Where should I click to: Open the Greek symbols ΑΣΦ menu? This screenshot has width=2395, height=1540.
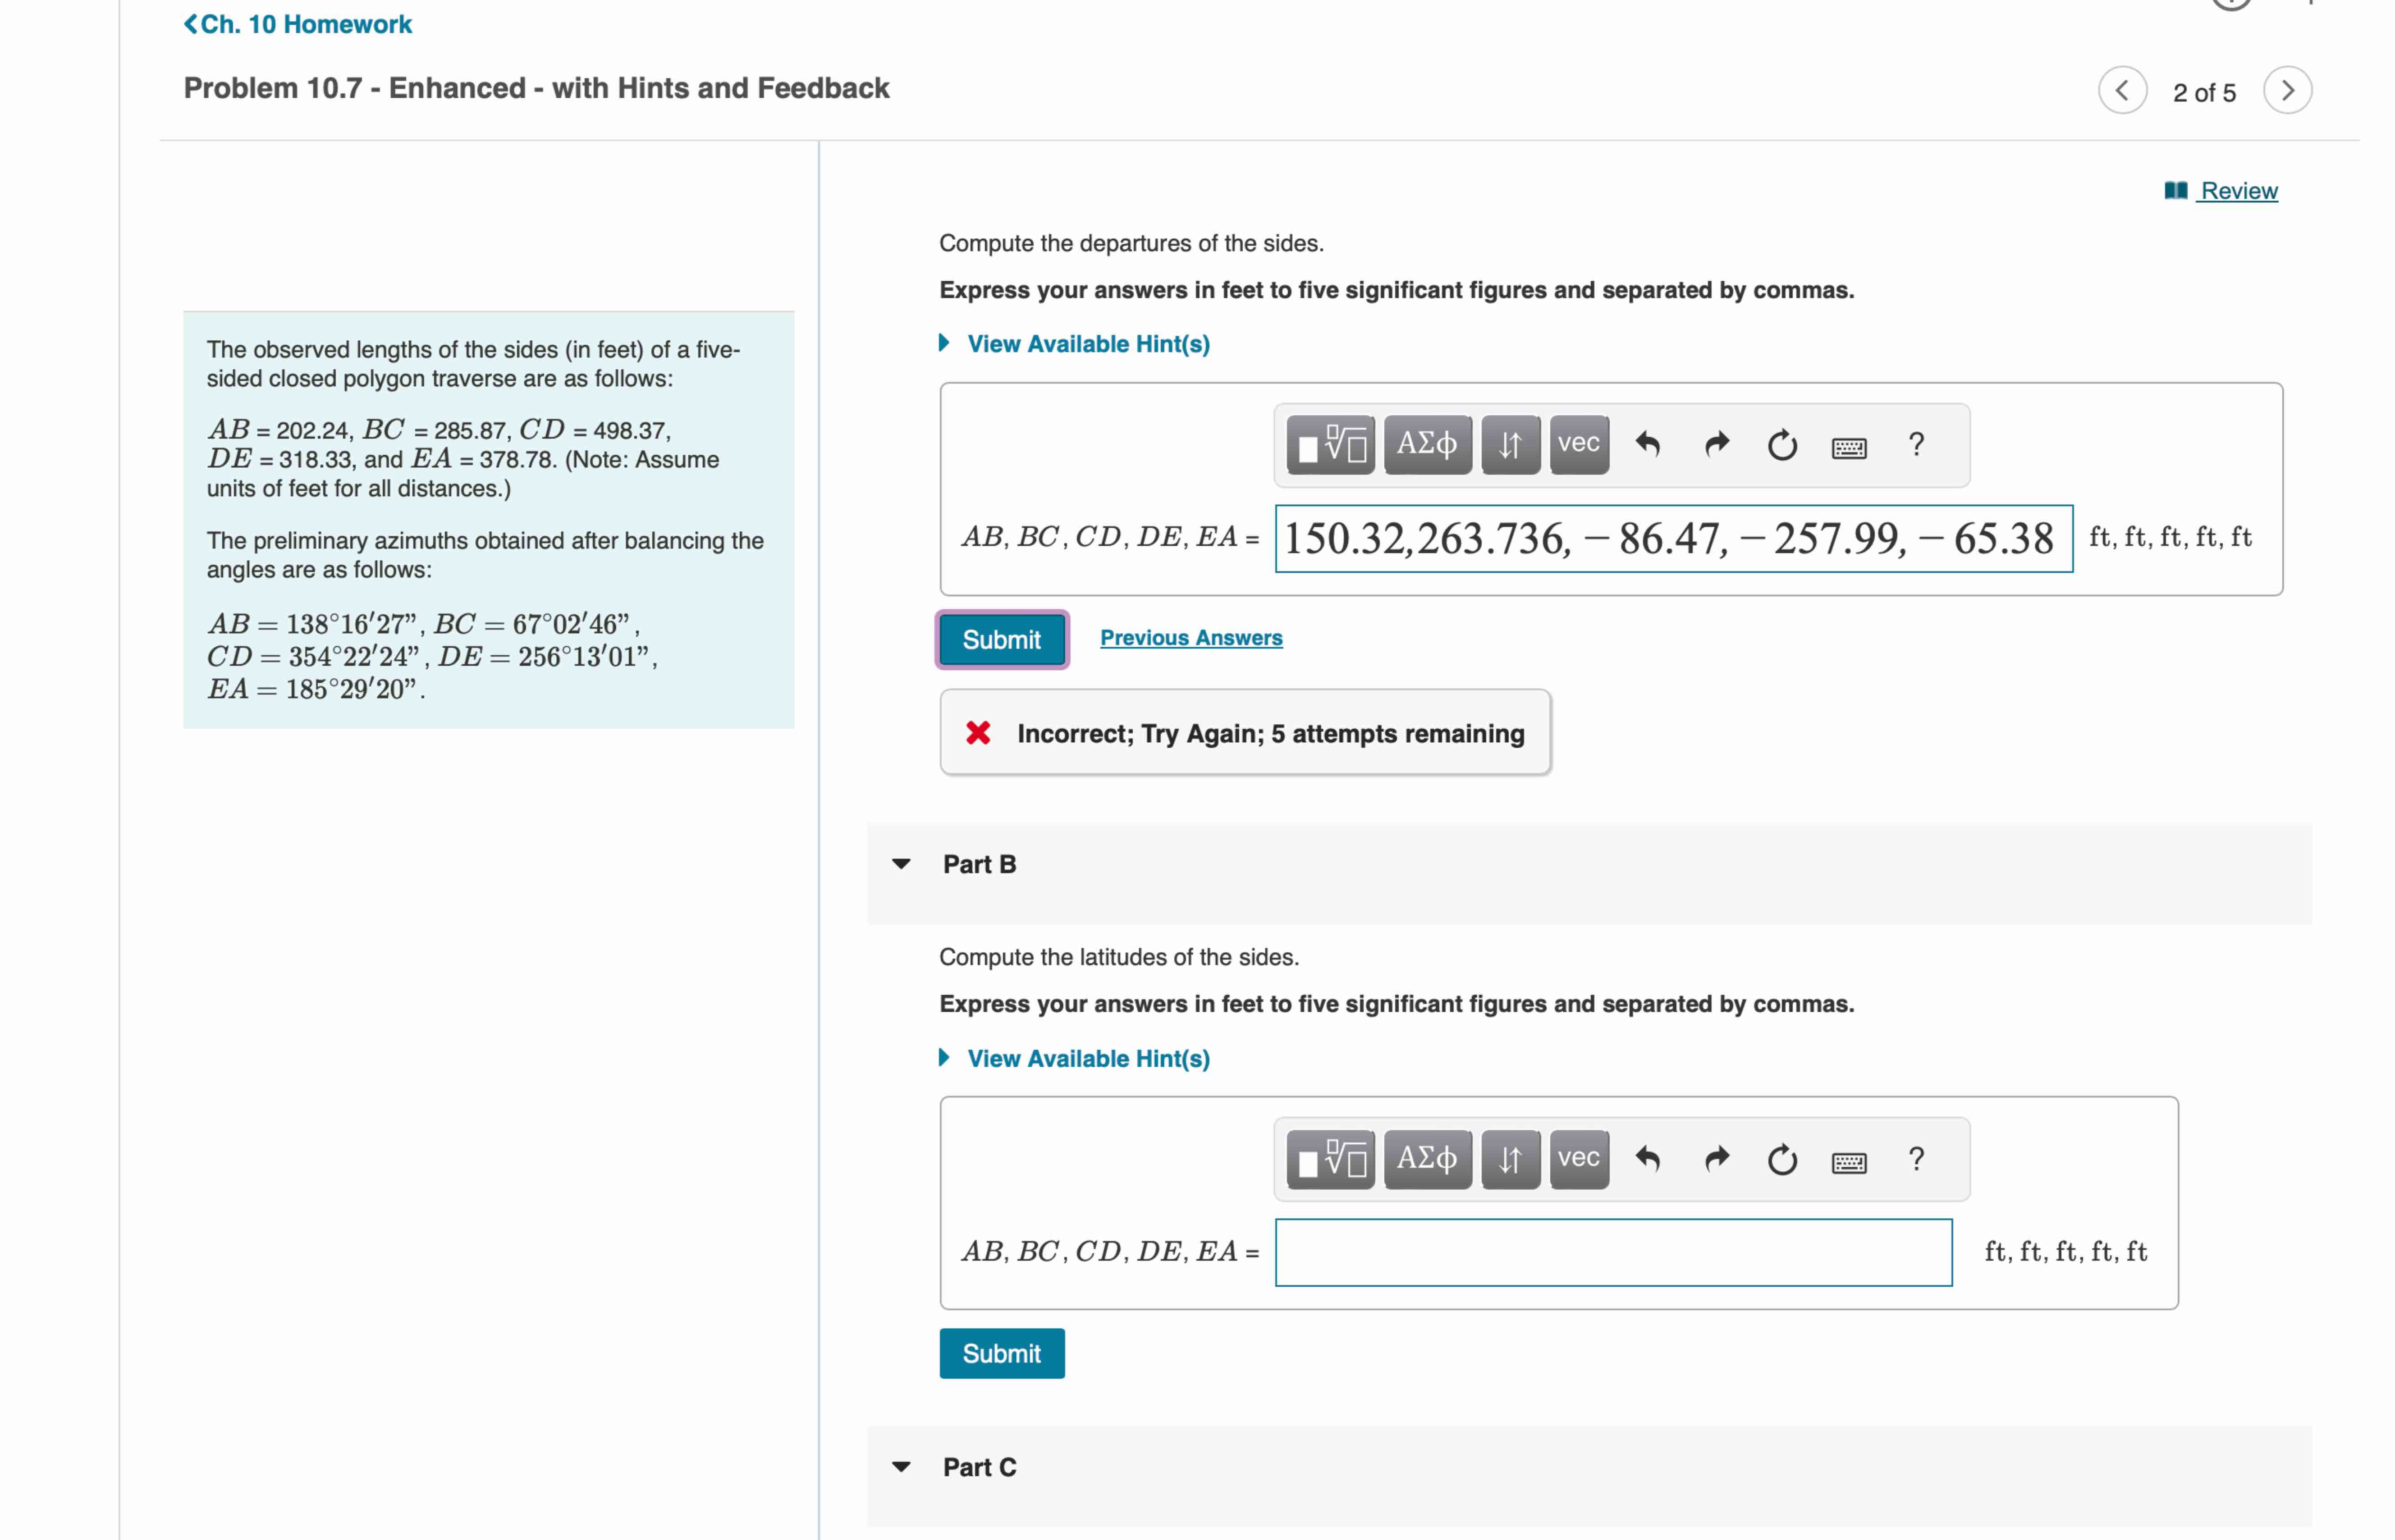point(1427,445)
